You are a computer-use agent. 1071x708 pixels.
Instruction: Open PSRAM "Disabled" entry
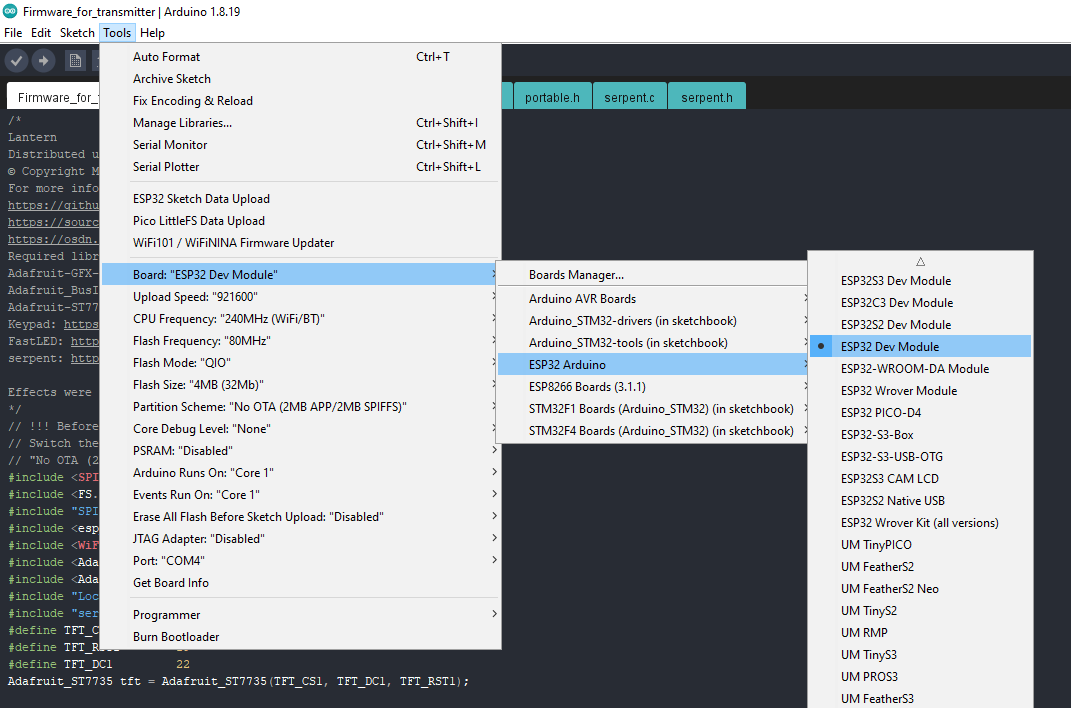pos(301,451)
